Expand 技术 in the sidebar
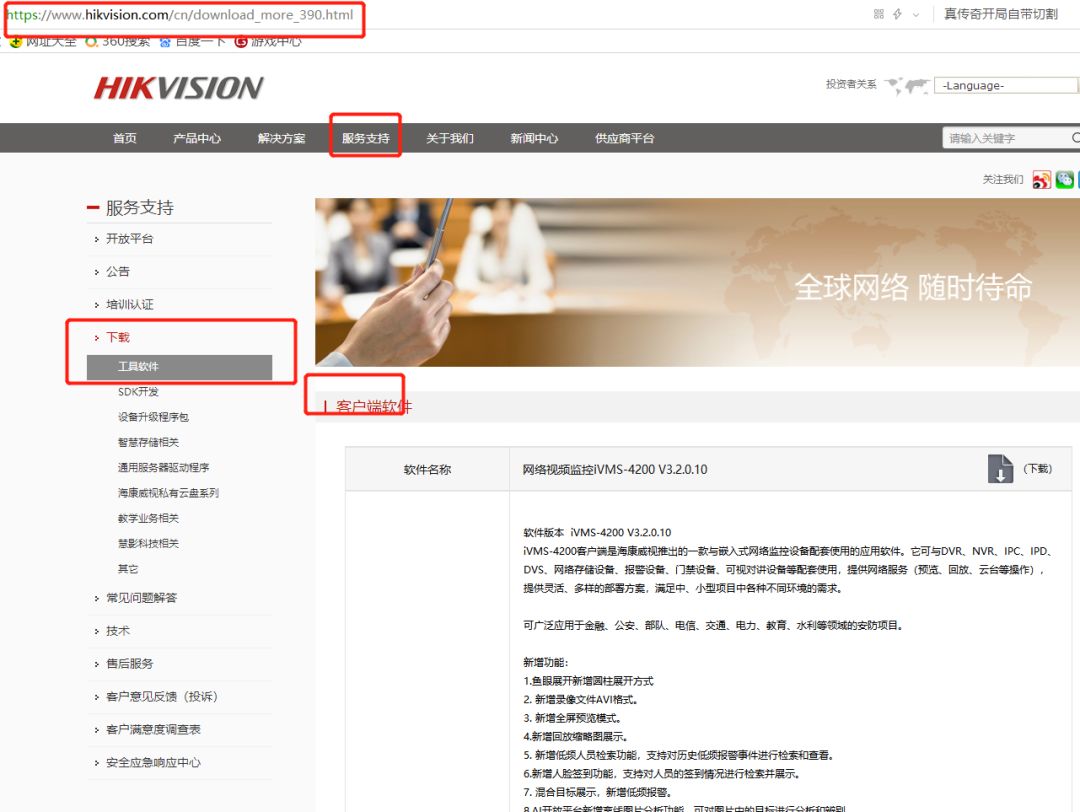Image resolution: width=1080 pixels, height=812 pixels. click(118, 631)
